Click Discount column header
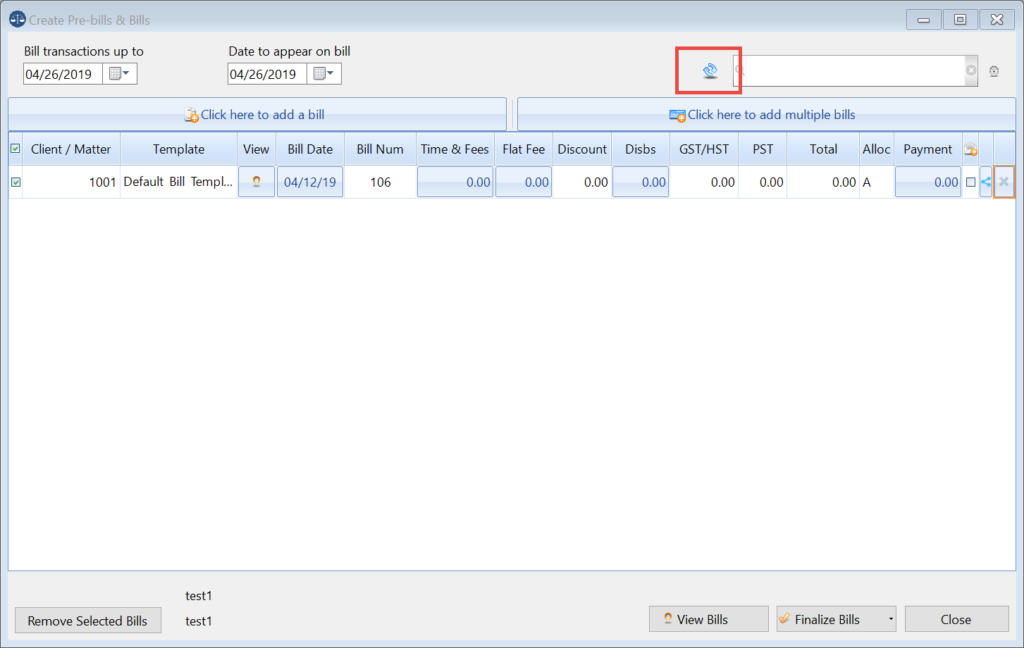Viewport: 1024px width, 648px height. (x=582, y=149)
